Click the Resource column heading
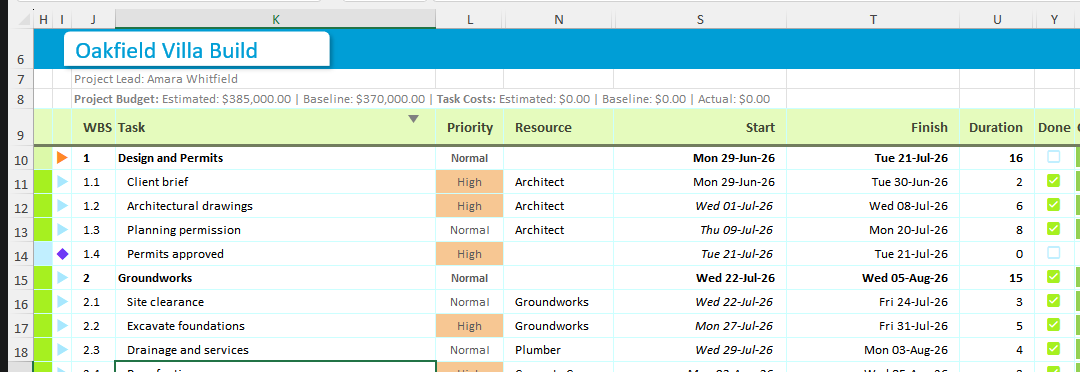Image resolution: width=1080 pixels, height=372 pixels. [x=543, y=127]
